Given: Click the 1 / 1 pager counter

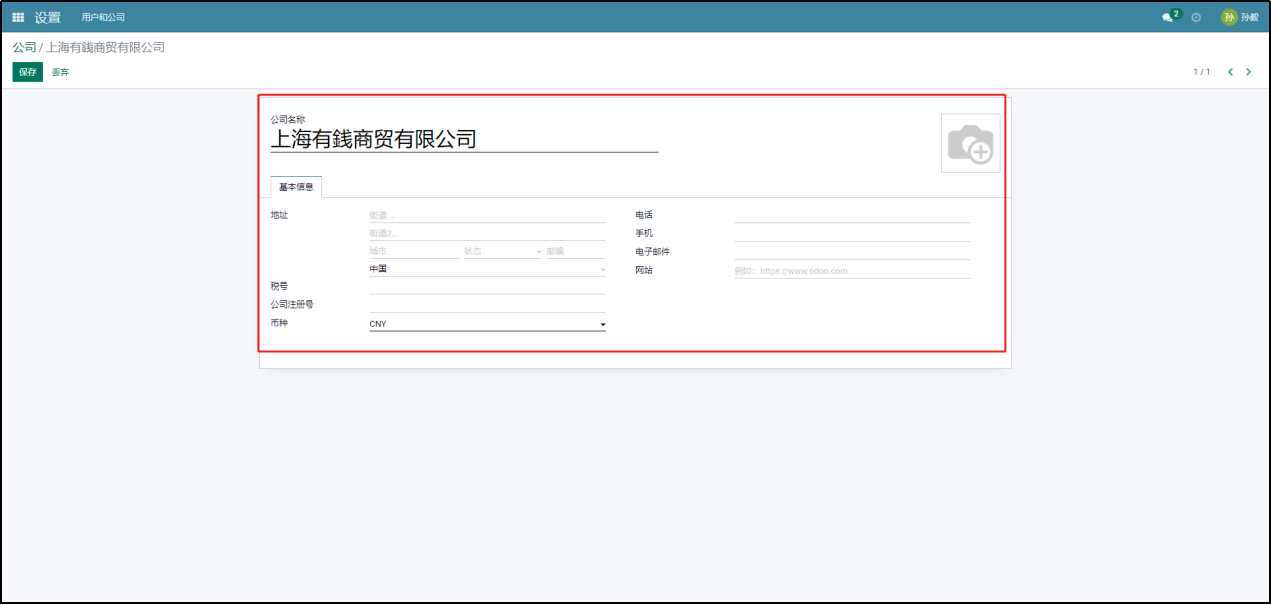Looking at the screenshot, I should (1202, 72).
